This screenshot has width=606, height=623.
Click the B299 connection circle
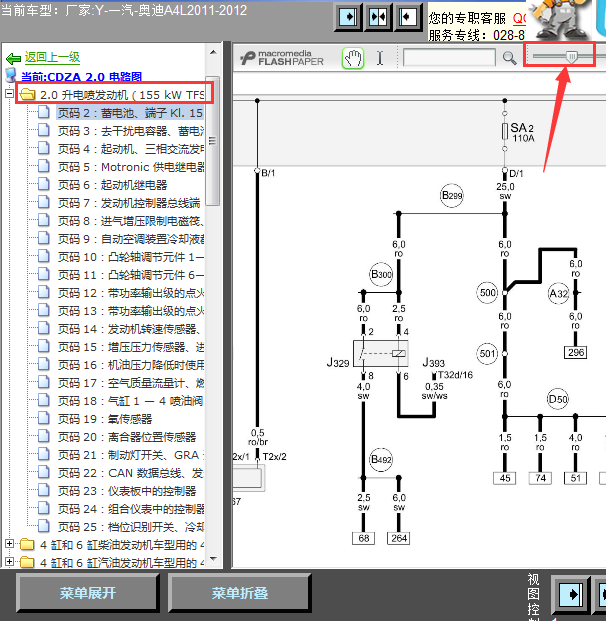coord(452,195)
